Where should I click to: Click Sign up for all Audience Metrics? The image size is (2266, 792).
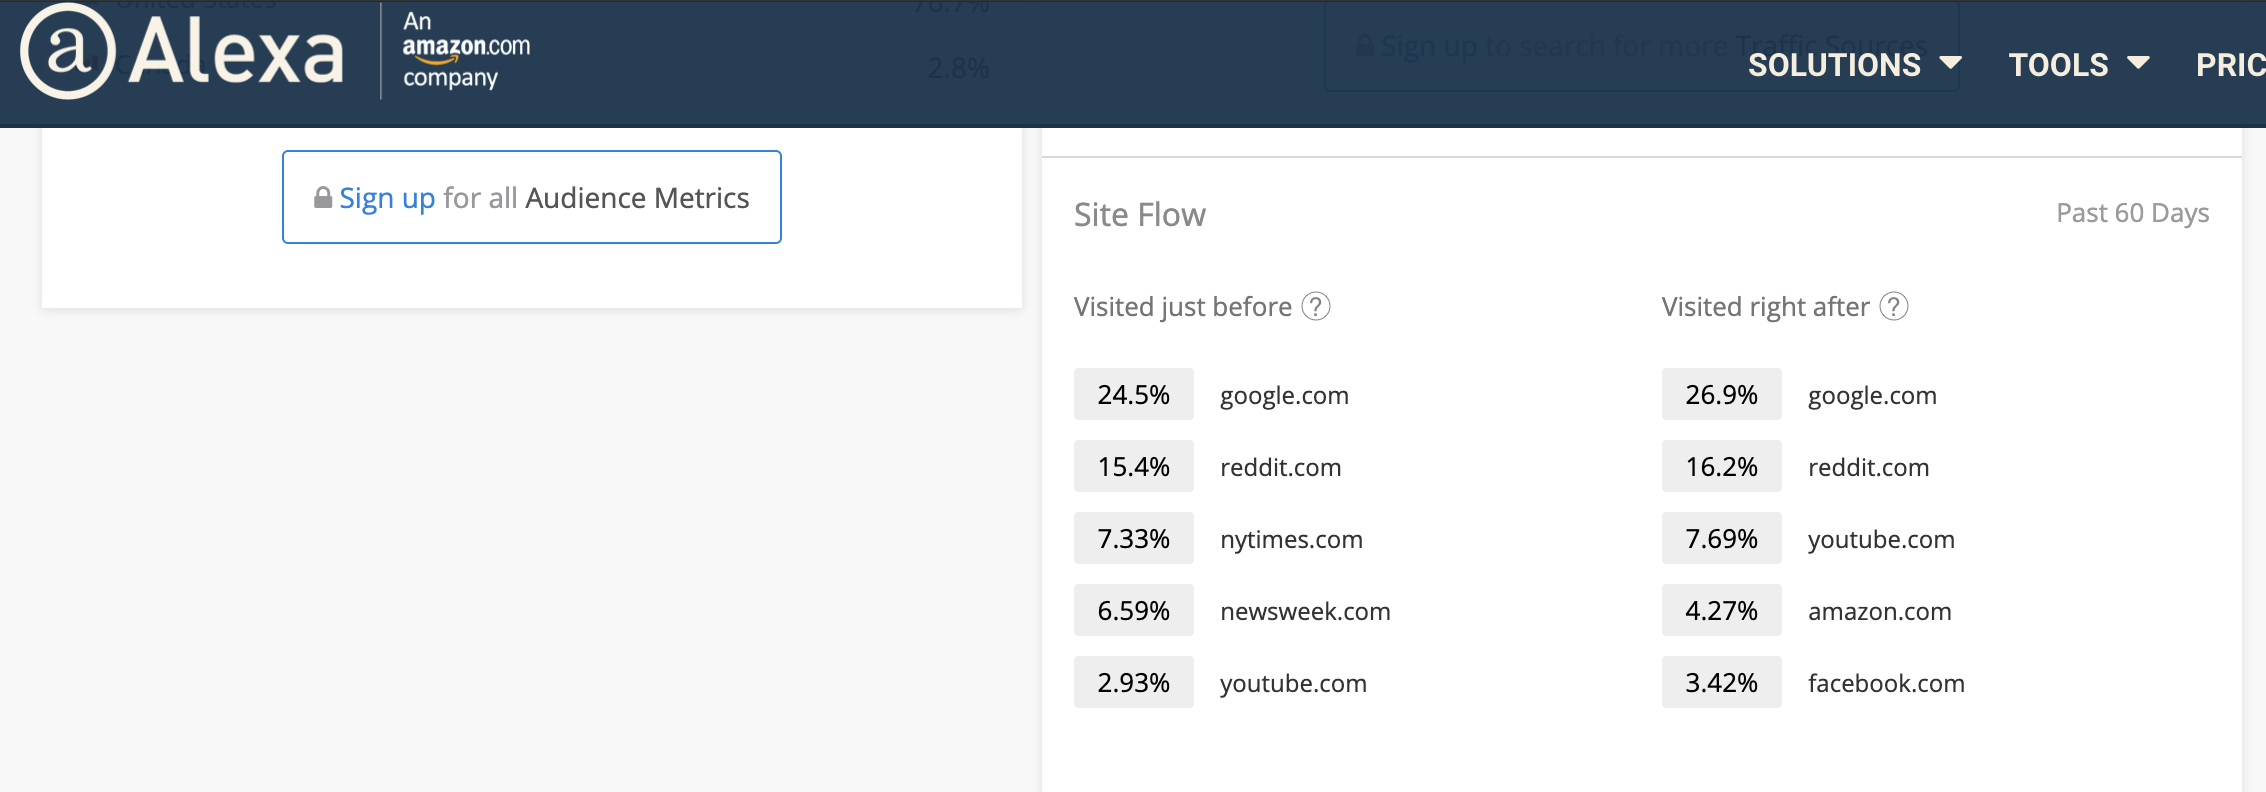coord(532,198)
